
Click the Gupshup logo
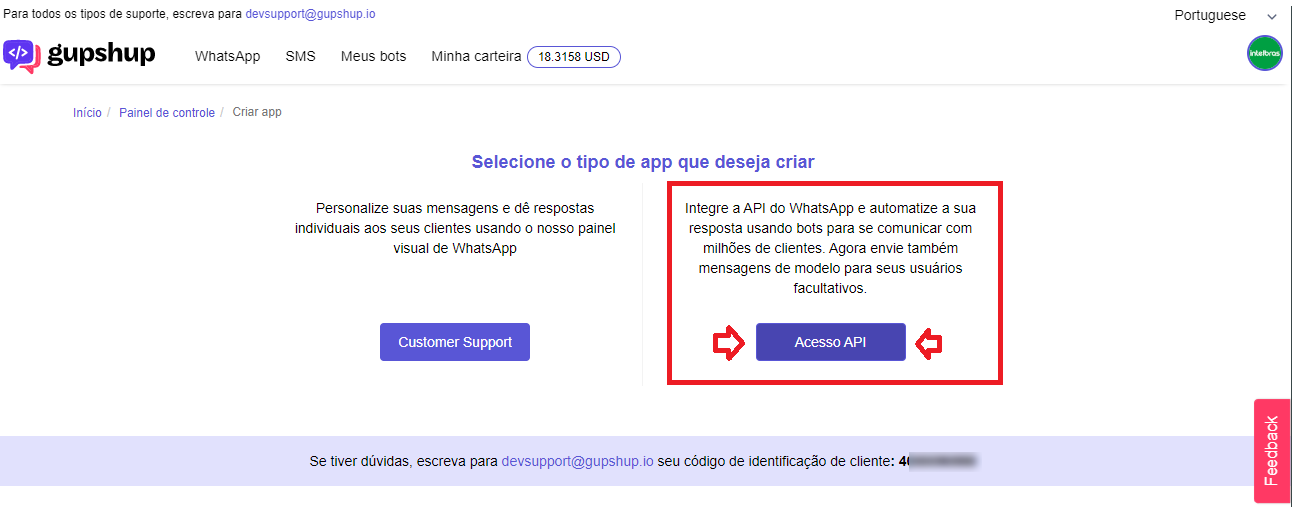[79, 55]
